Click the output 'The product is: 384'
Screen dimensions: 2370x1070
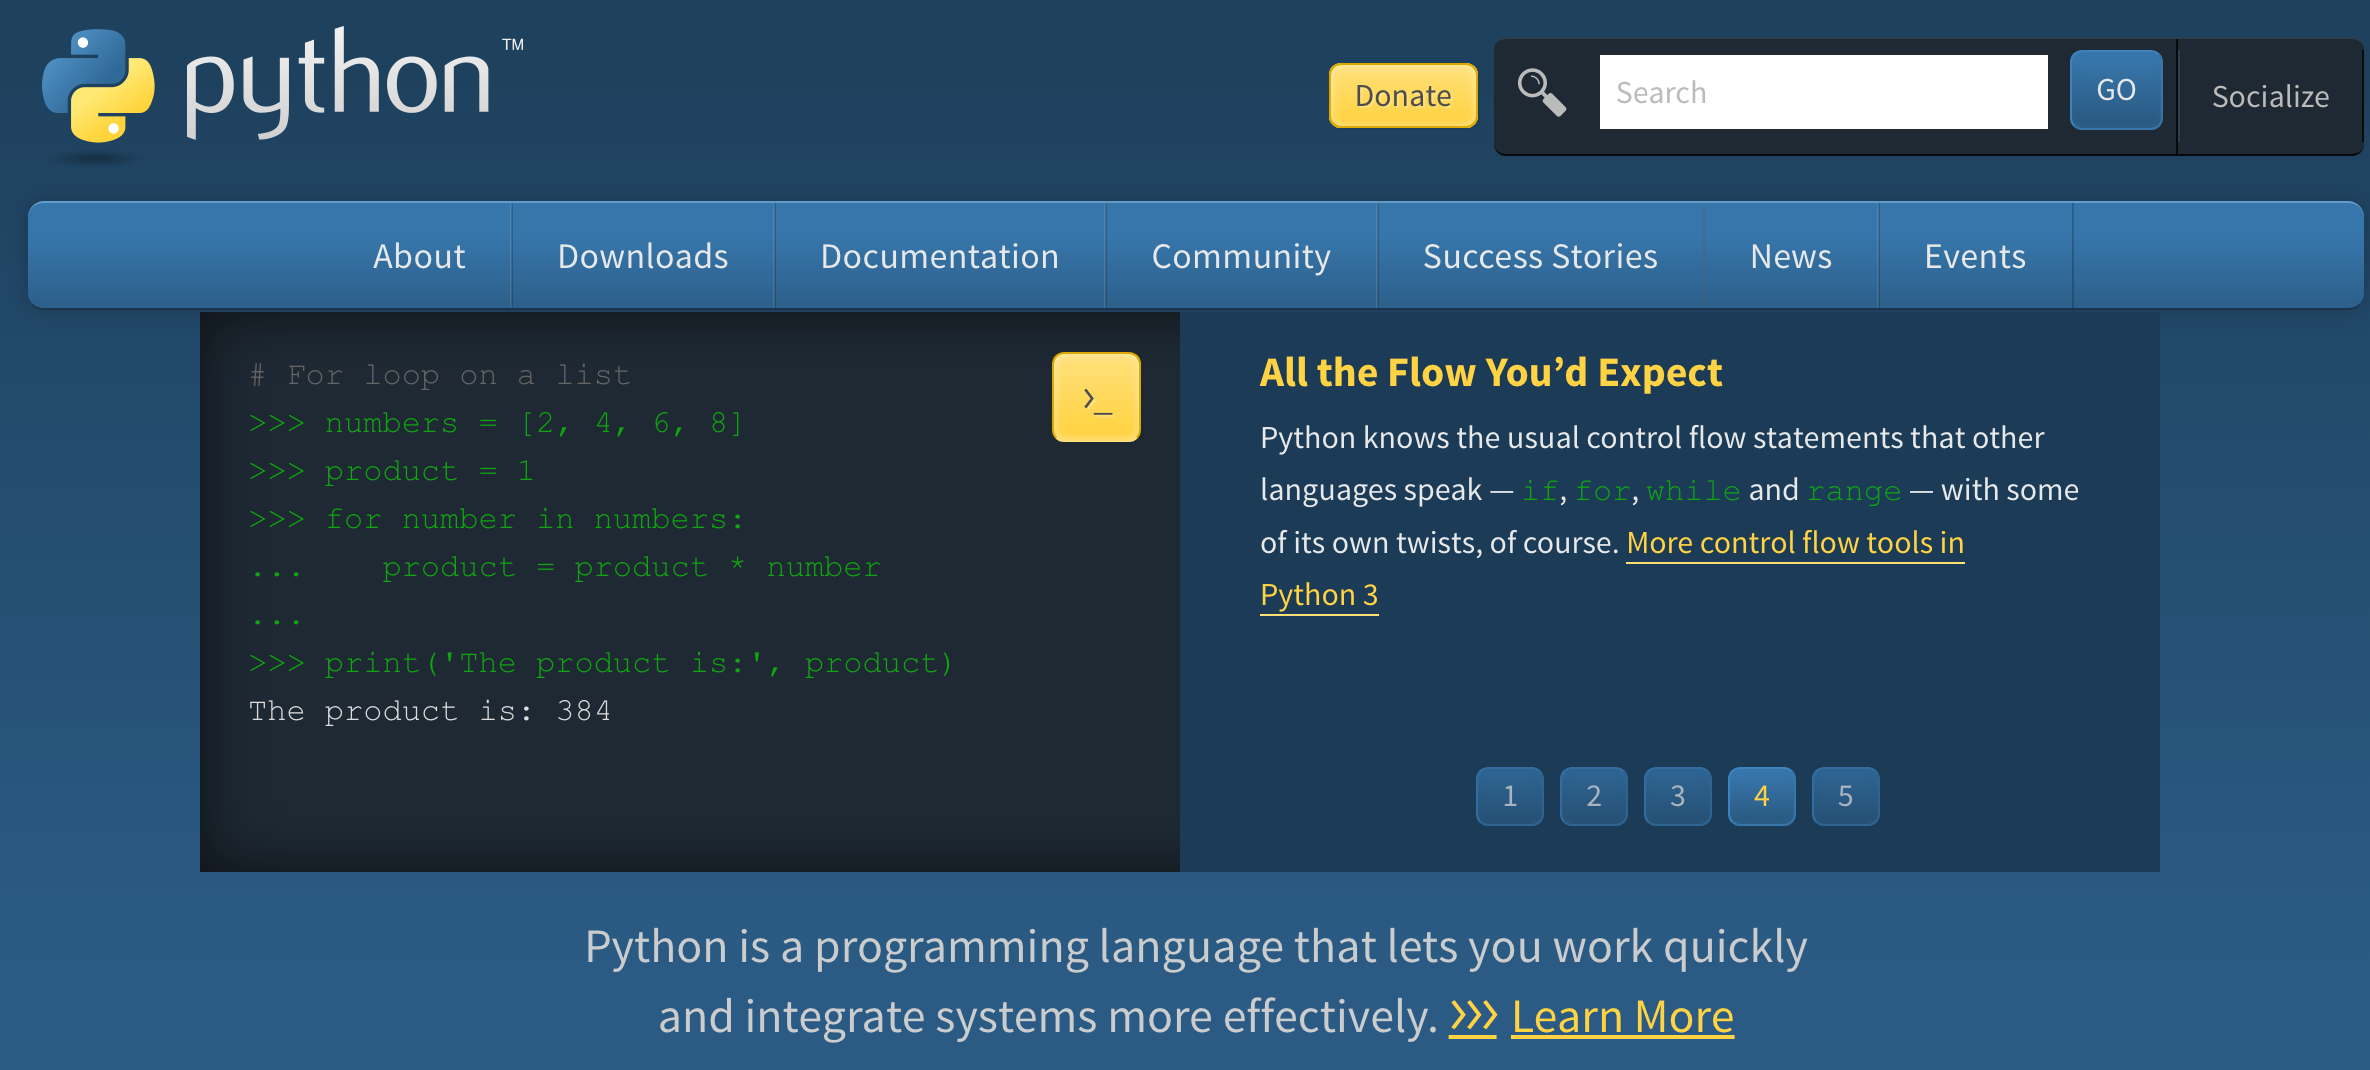click(430, 711)
